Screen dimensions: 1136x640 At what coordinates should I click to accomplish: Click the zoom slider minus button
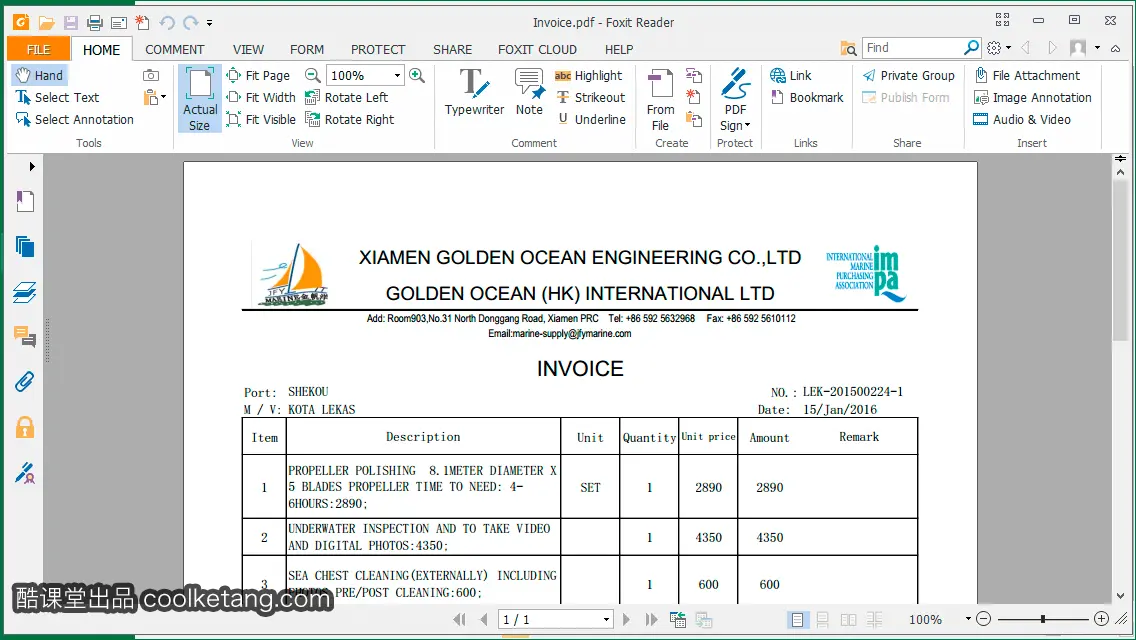[x=983, y=619]
